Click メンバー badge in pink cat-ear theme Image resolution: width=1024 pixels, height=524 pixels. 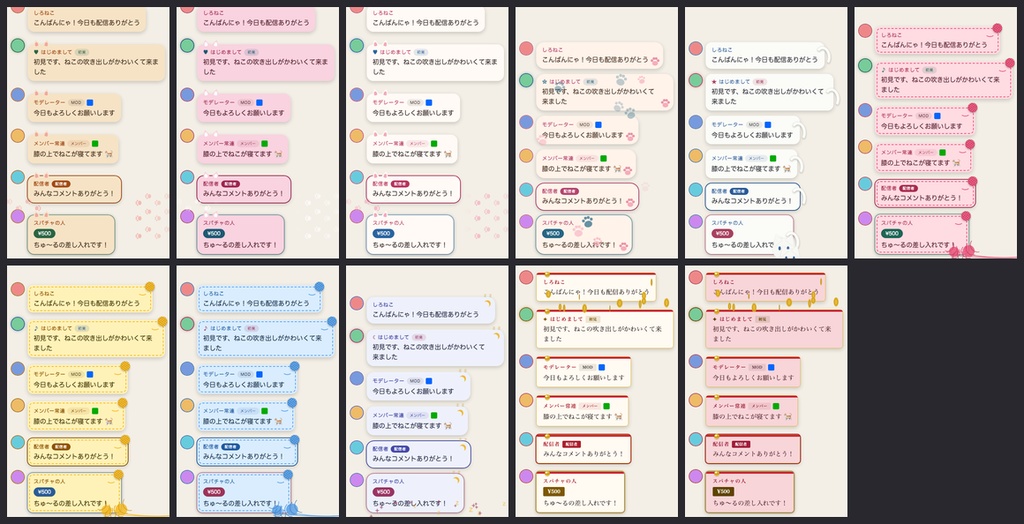pos(248,144)
